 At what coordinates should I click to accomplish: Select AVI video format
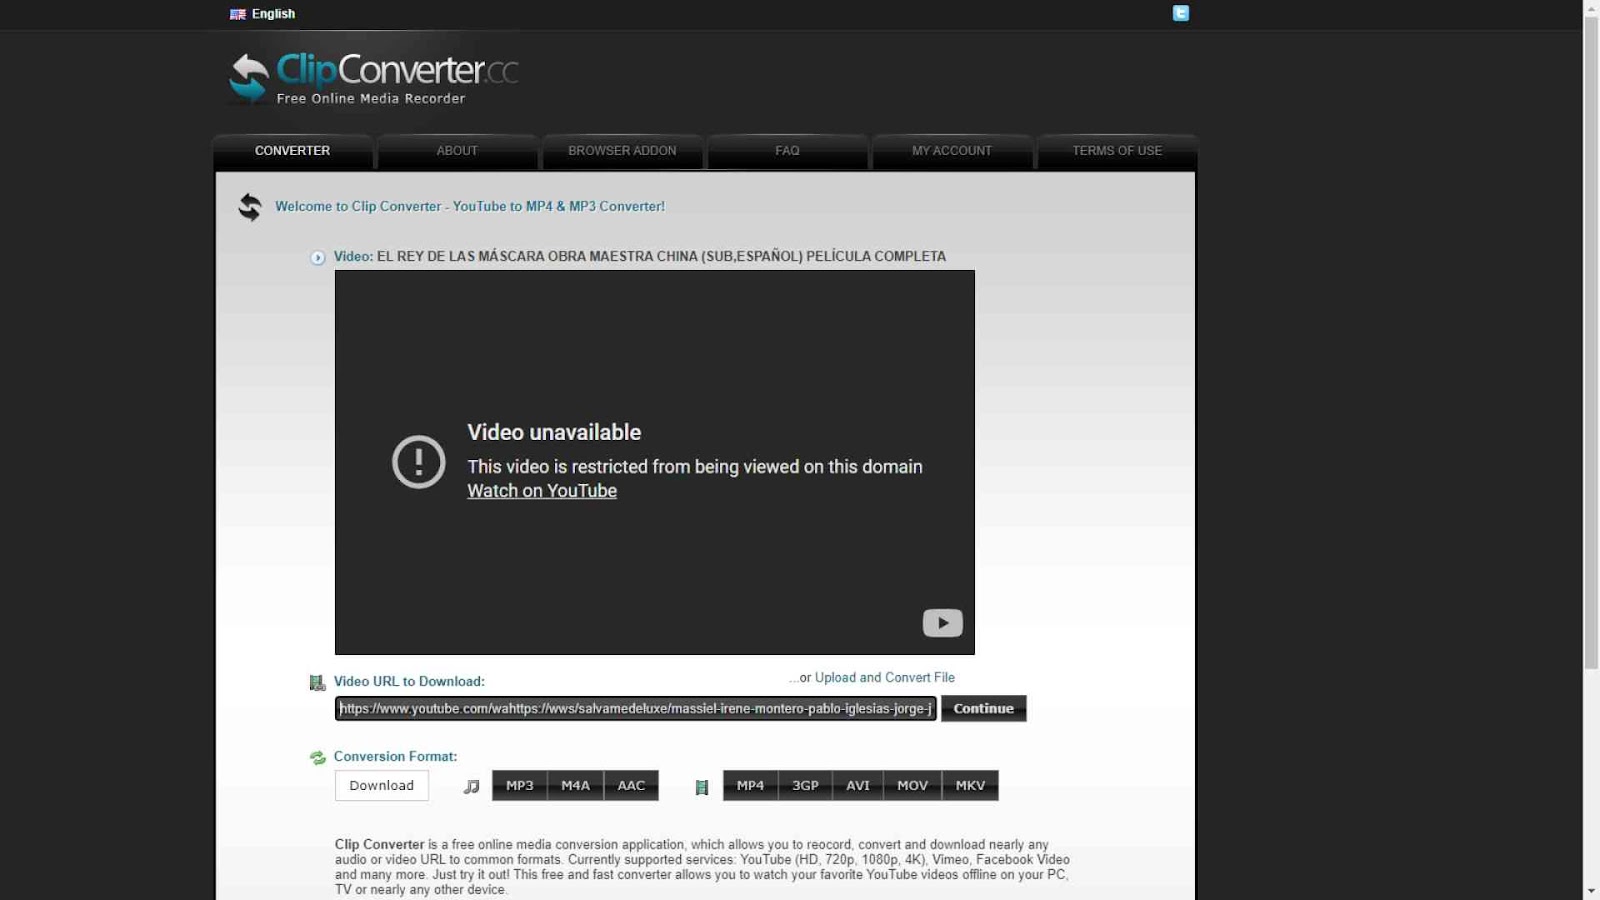click(x=858, y=786)
